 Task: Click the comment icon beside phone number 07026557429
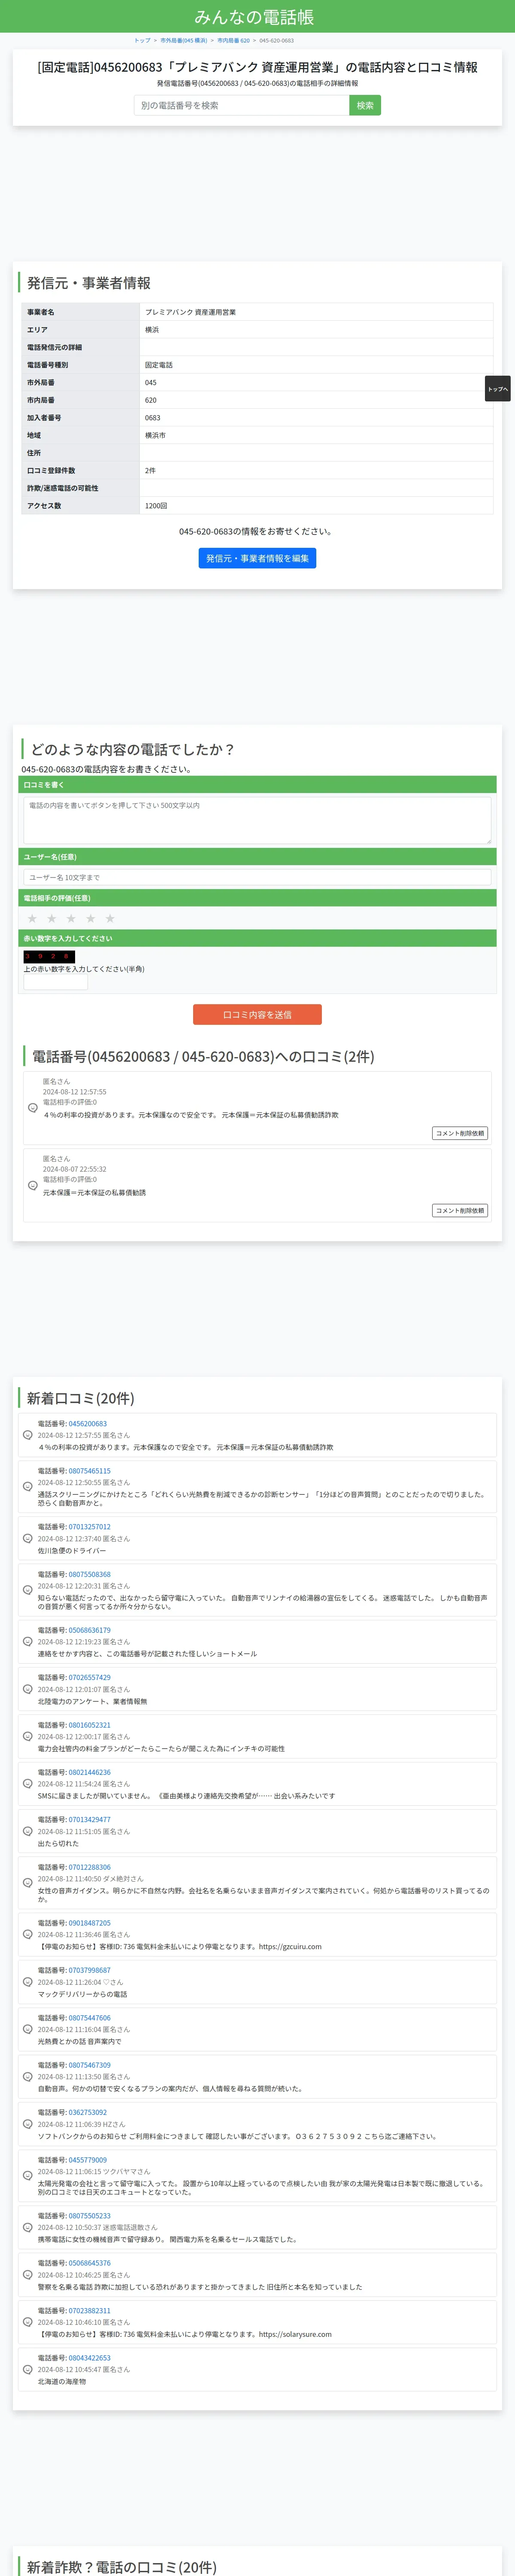28,1689
